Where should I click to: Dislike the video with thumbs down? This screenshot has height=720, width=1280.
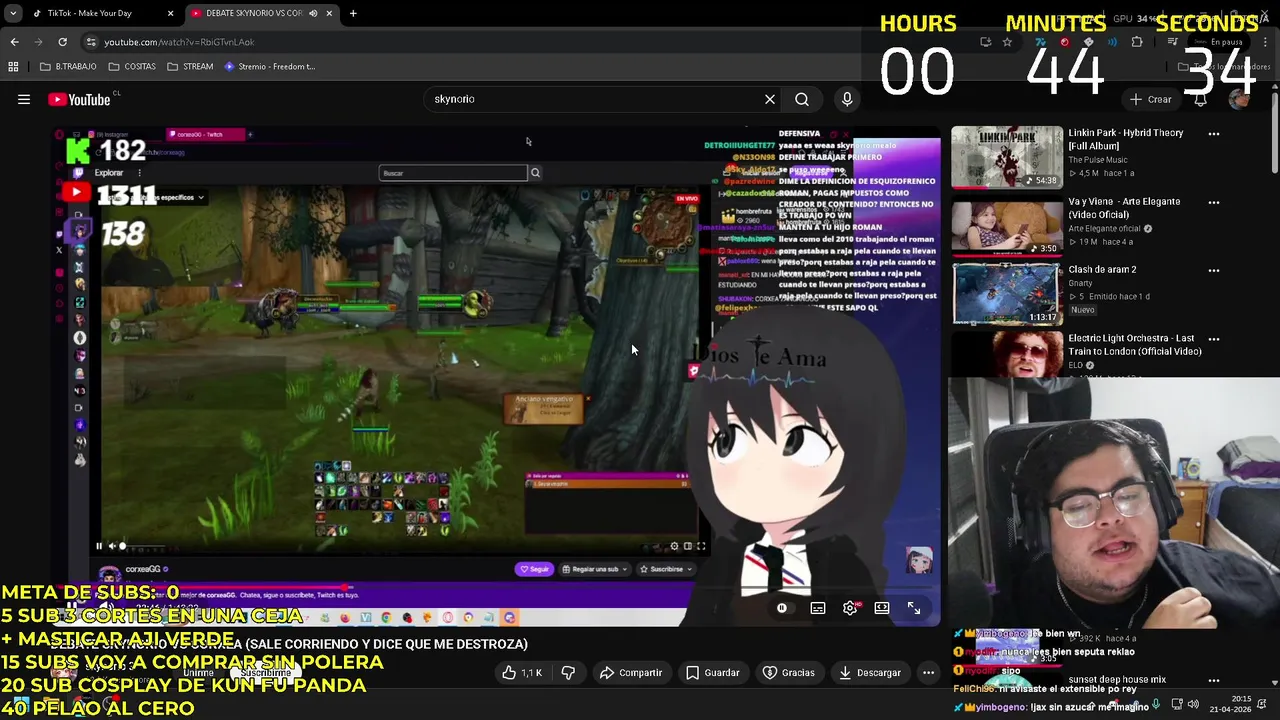[568, 673]
